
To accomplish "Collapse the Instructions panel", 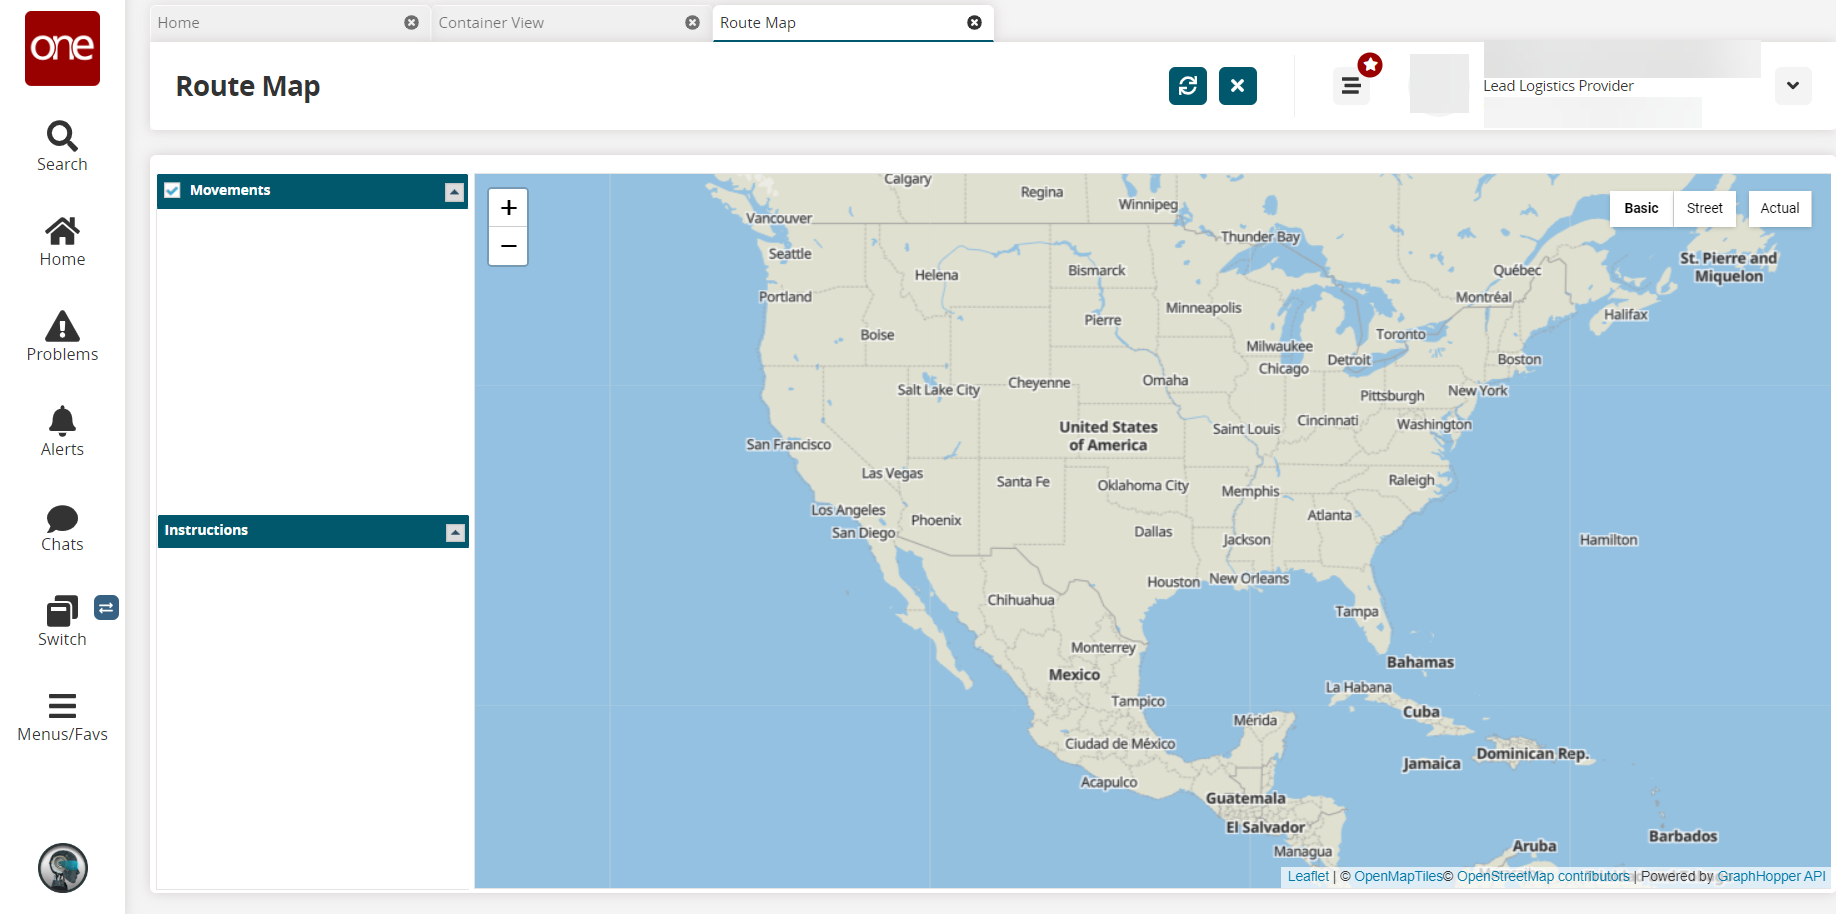I will click(455, 533).
